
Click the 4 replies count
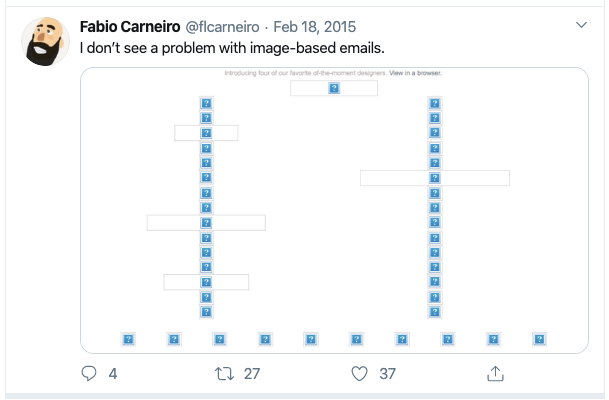(113, 374)
